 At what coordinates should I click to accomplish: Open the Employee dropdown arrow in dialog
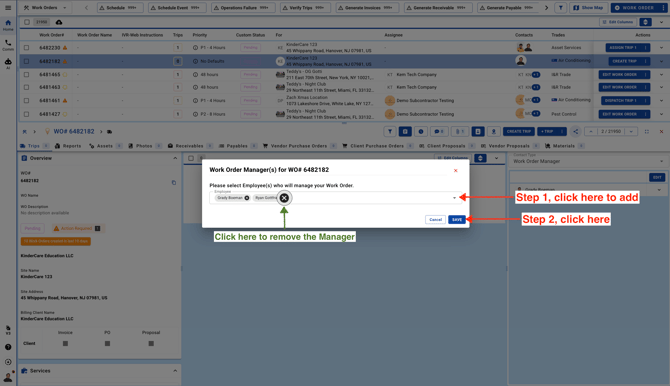click(x=454, y=198)
